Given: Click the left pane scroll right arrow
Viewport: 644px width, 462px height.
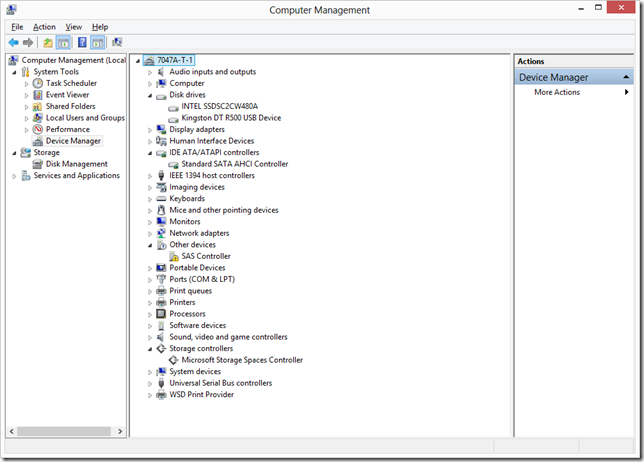Looking at the screenshot, I should click(120, 431).
